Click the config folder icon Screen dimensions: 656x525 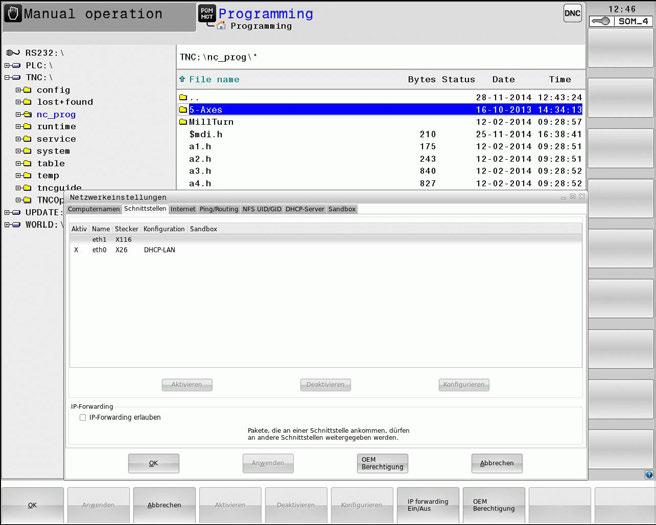[x=27, y=90]
